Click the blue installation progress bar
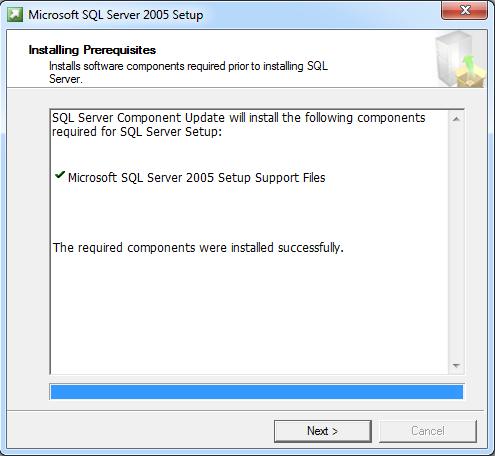The height and width of the screenshot is (456, 495). pos(257,392)
